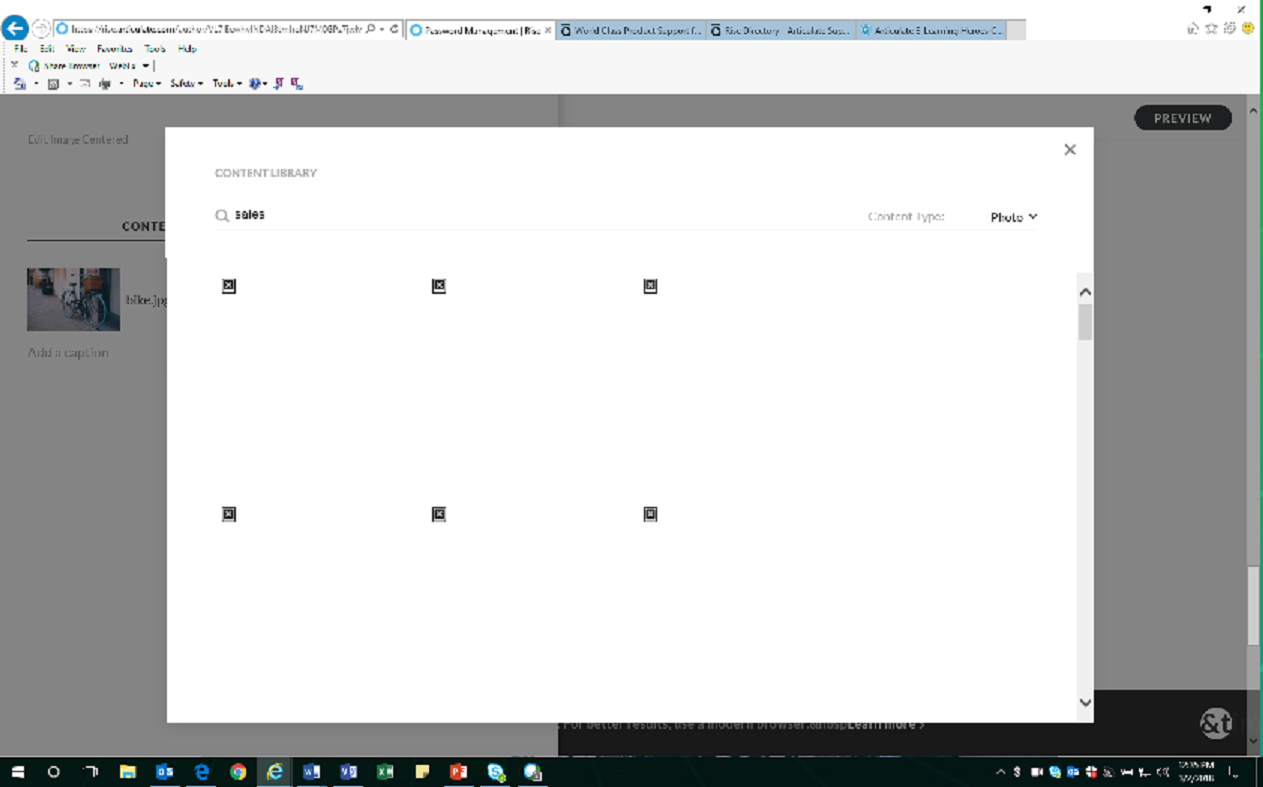Open the Photo content type dropdown

click(1013, 216)
